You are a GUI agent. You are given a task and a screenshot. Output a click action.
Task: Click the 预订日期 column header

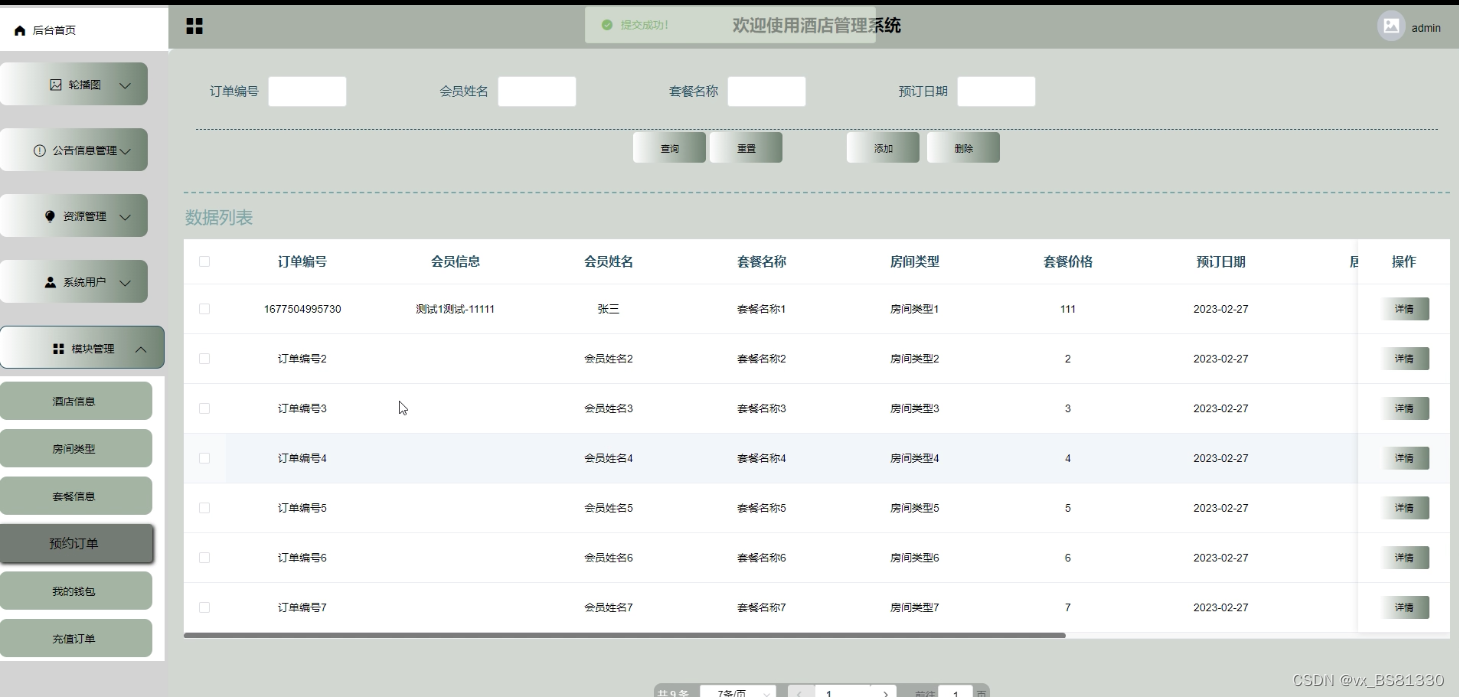[x=1220, y=262]
